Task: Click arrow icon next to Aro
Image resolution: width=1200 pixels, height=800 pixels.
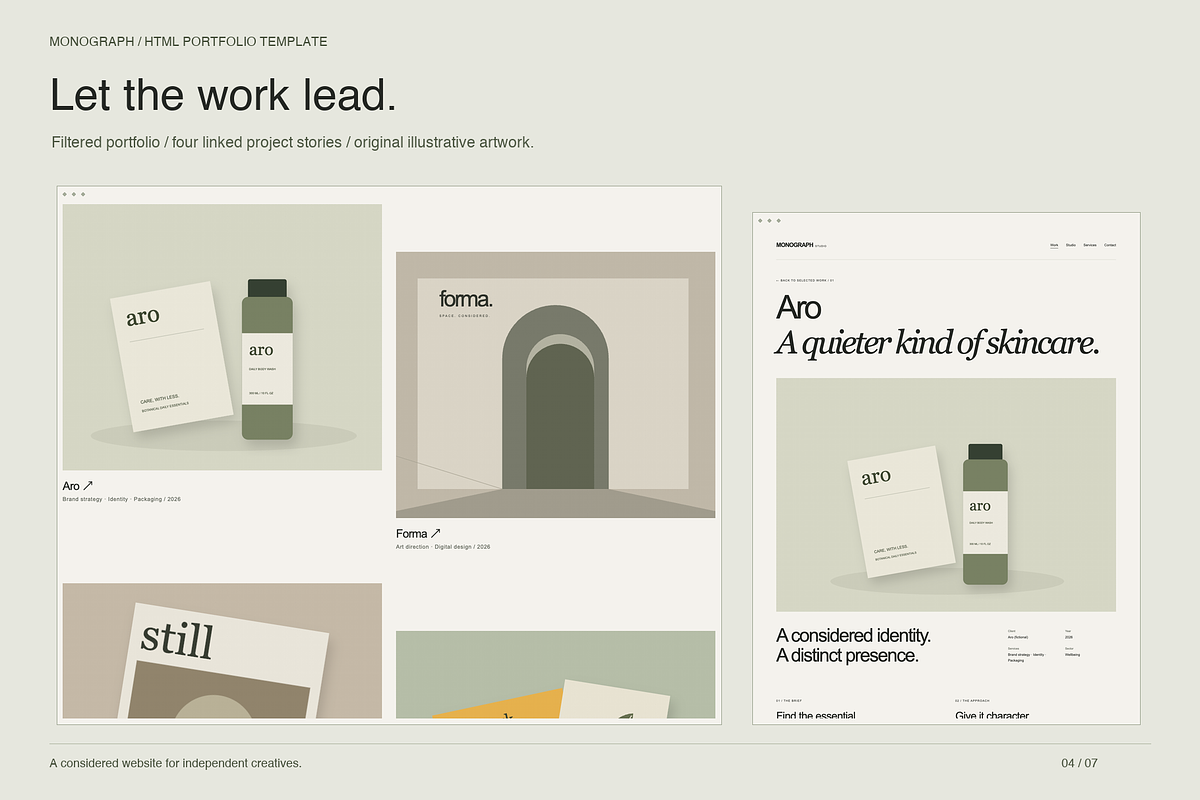Action: pos(88,486)
